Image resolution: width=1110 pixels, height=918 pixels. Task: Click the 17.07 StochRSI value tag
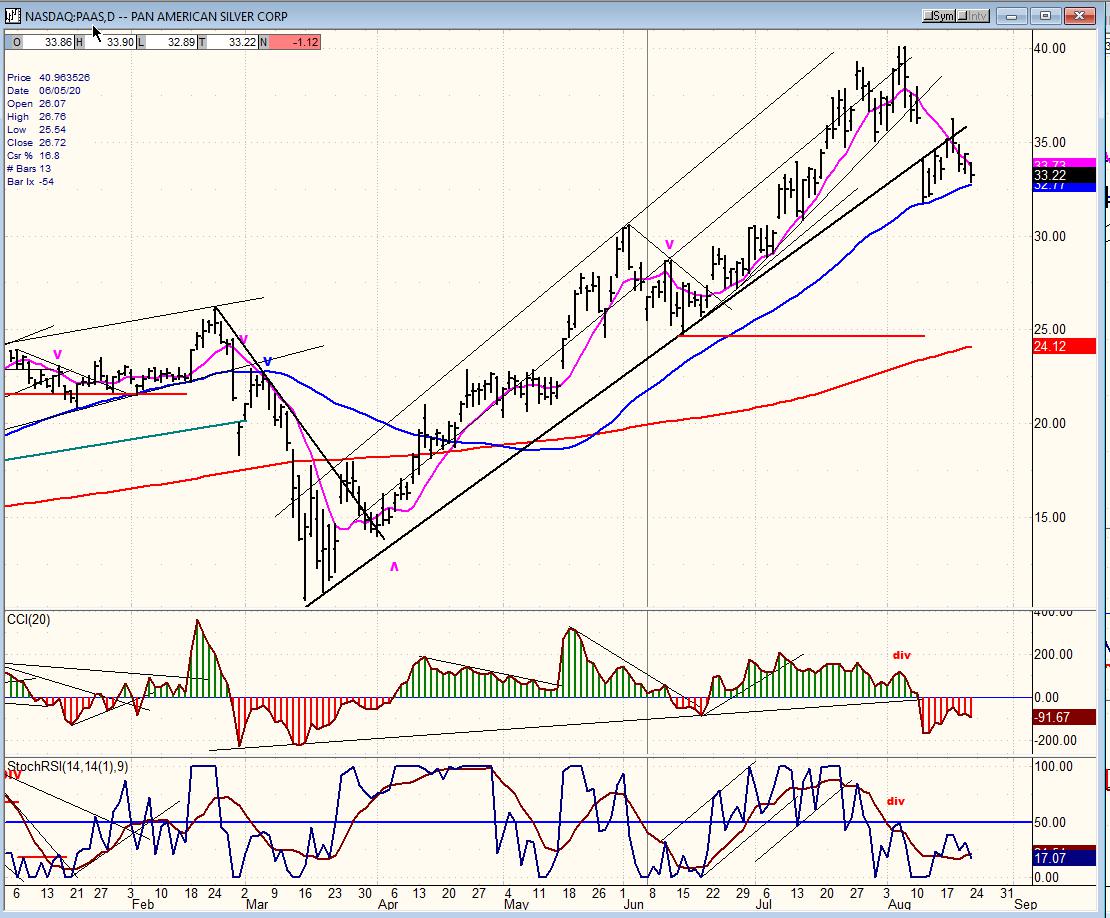(x=1063, y=859)
